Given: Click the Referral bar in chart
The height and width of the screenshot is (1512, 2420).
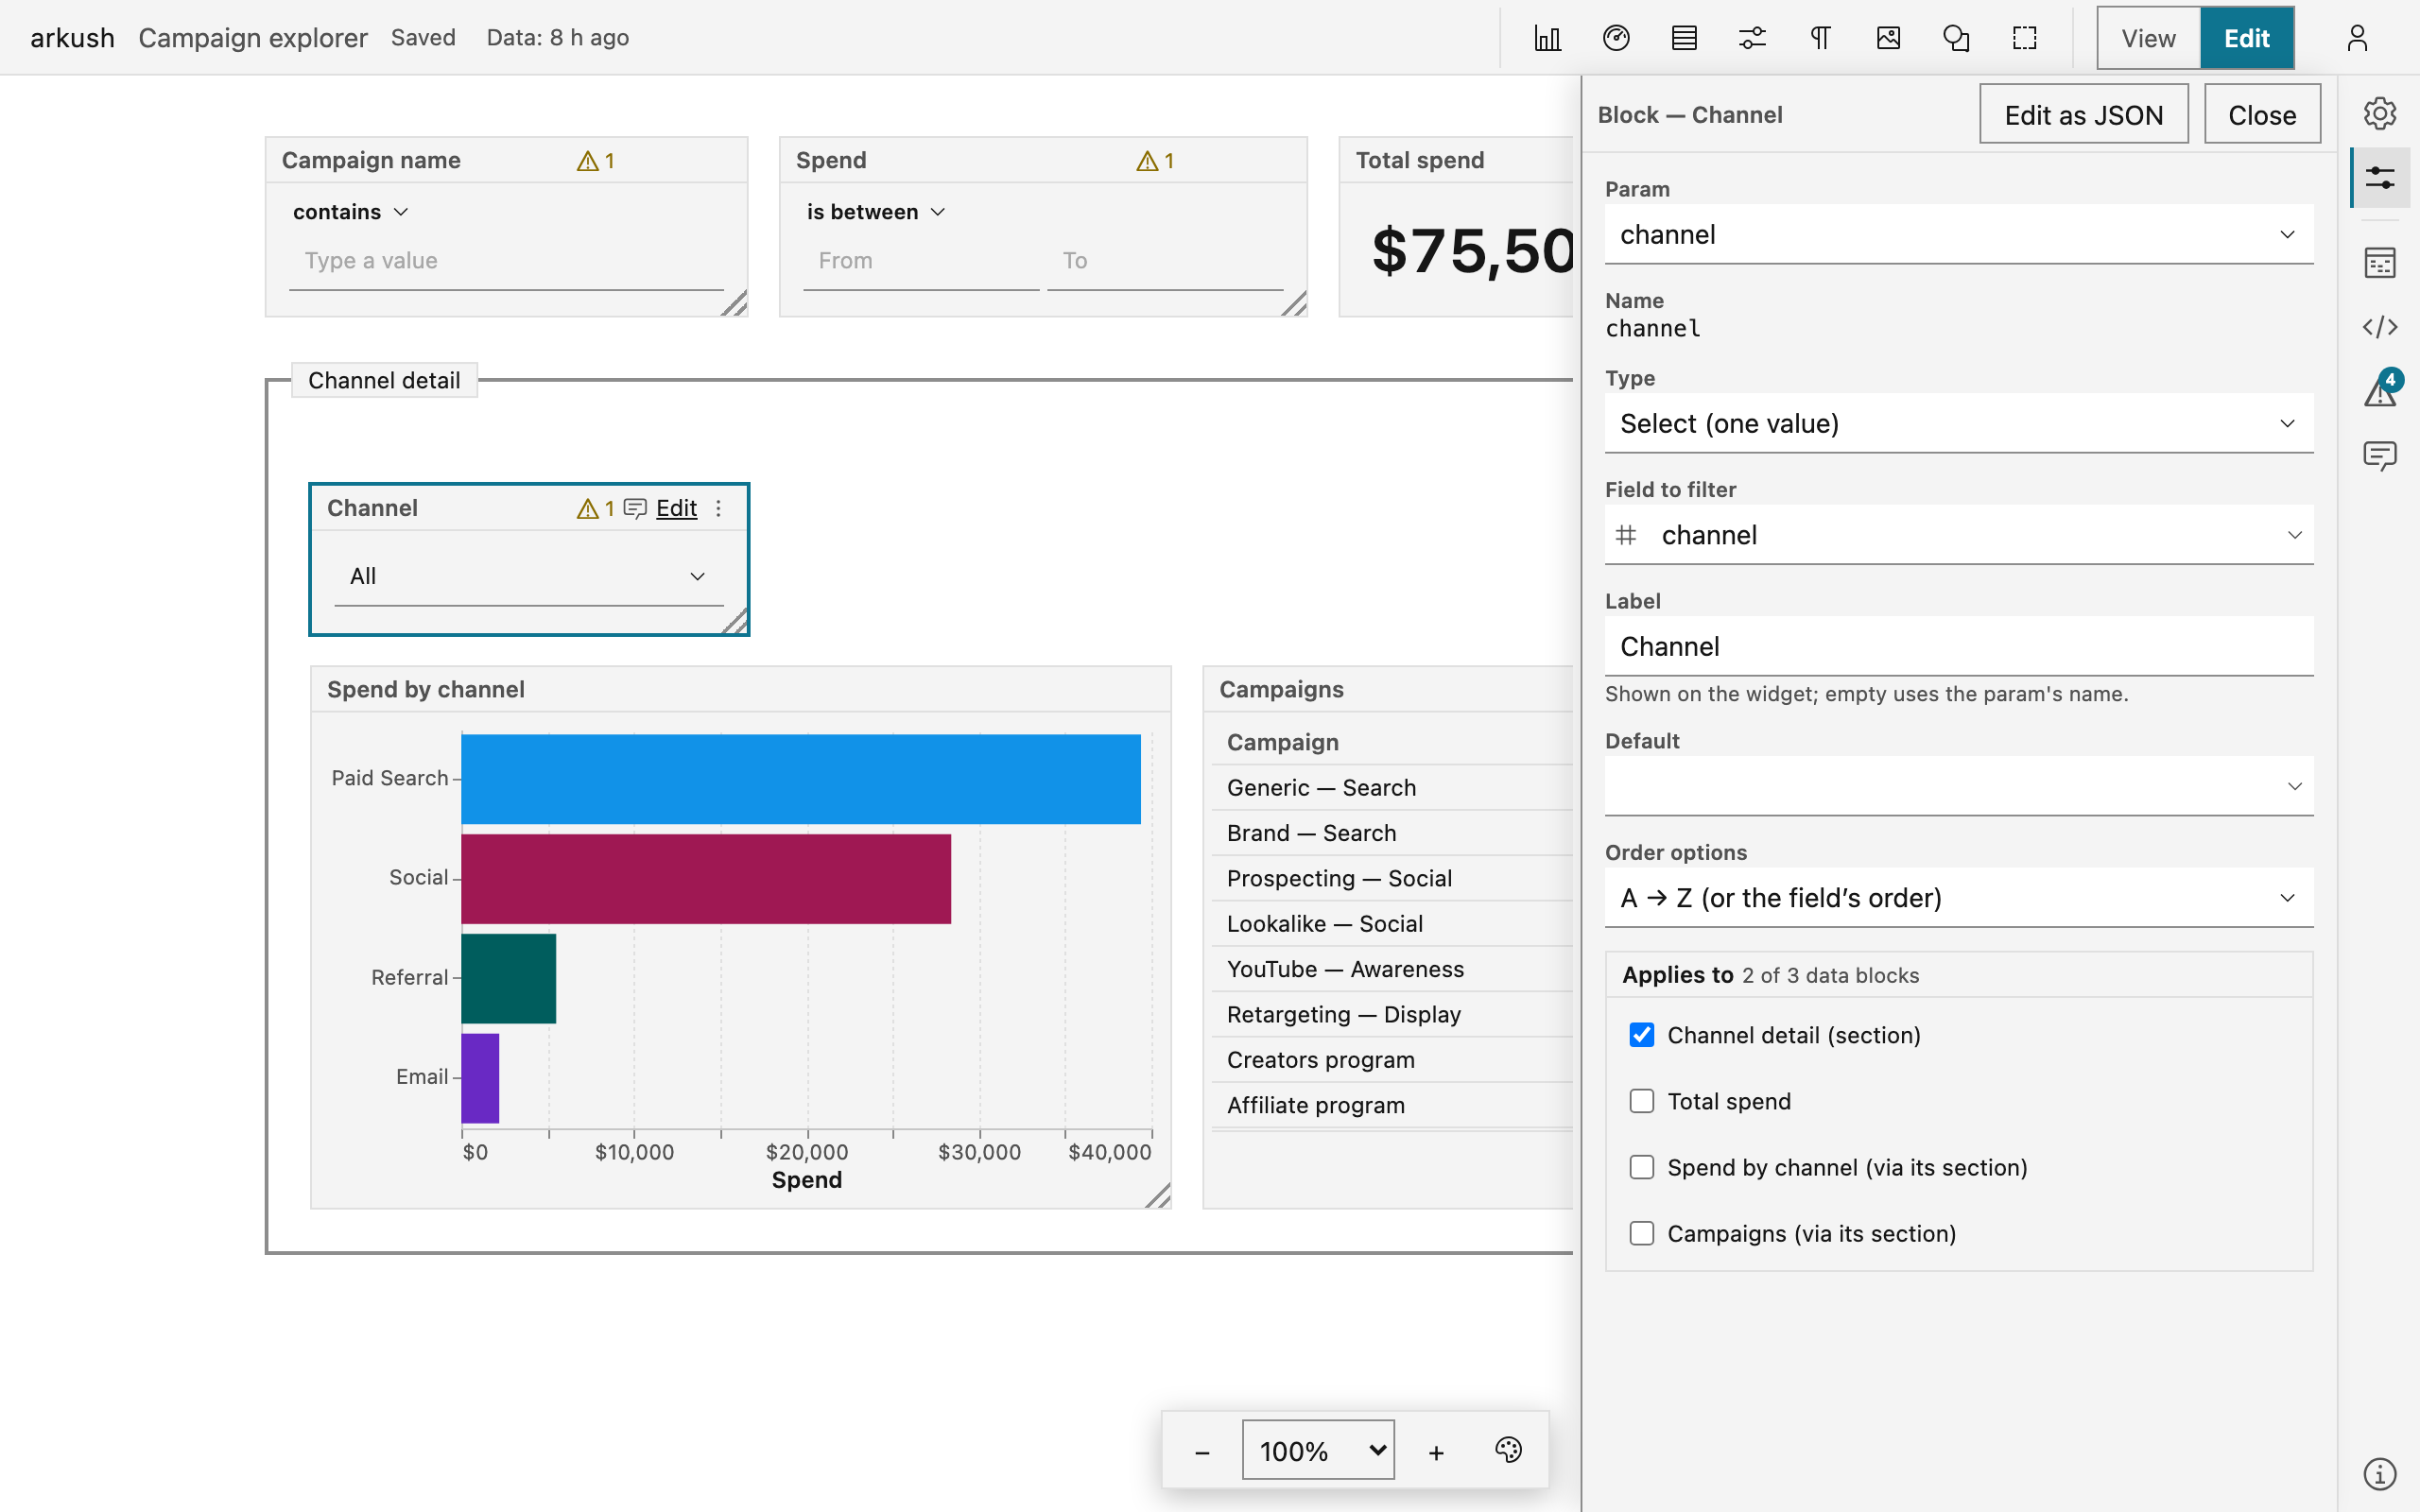Looking at the screenshot, I should 508,978.
